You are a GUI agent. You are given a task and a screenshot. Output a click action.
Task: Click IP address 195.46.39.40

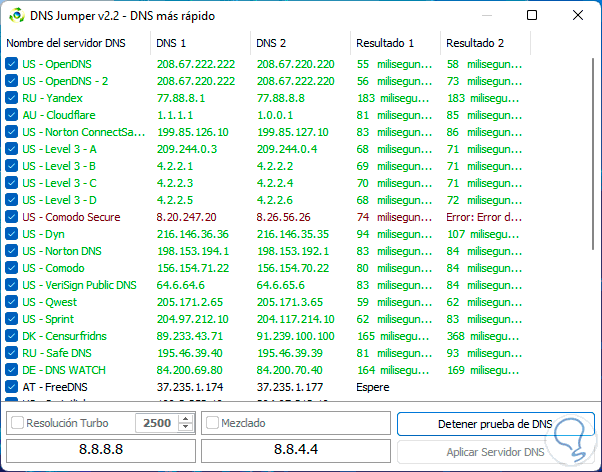pos(190,353)
